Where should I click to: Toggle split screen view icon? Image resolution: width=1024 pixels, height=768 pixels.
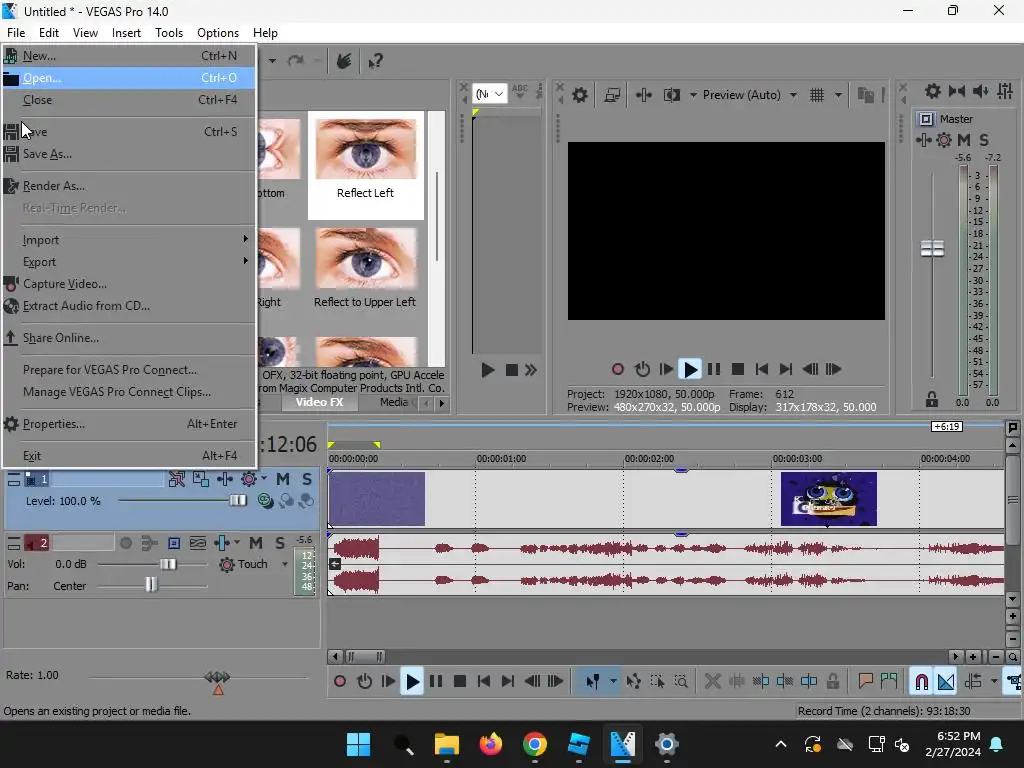coord(671,95)
